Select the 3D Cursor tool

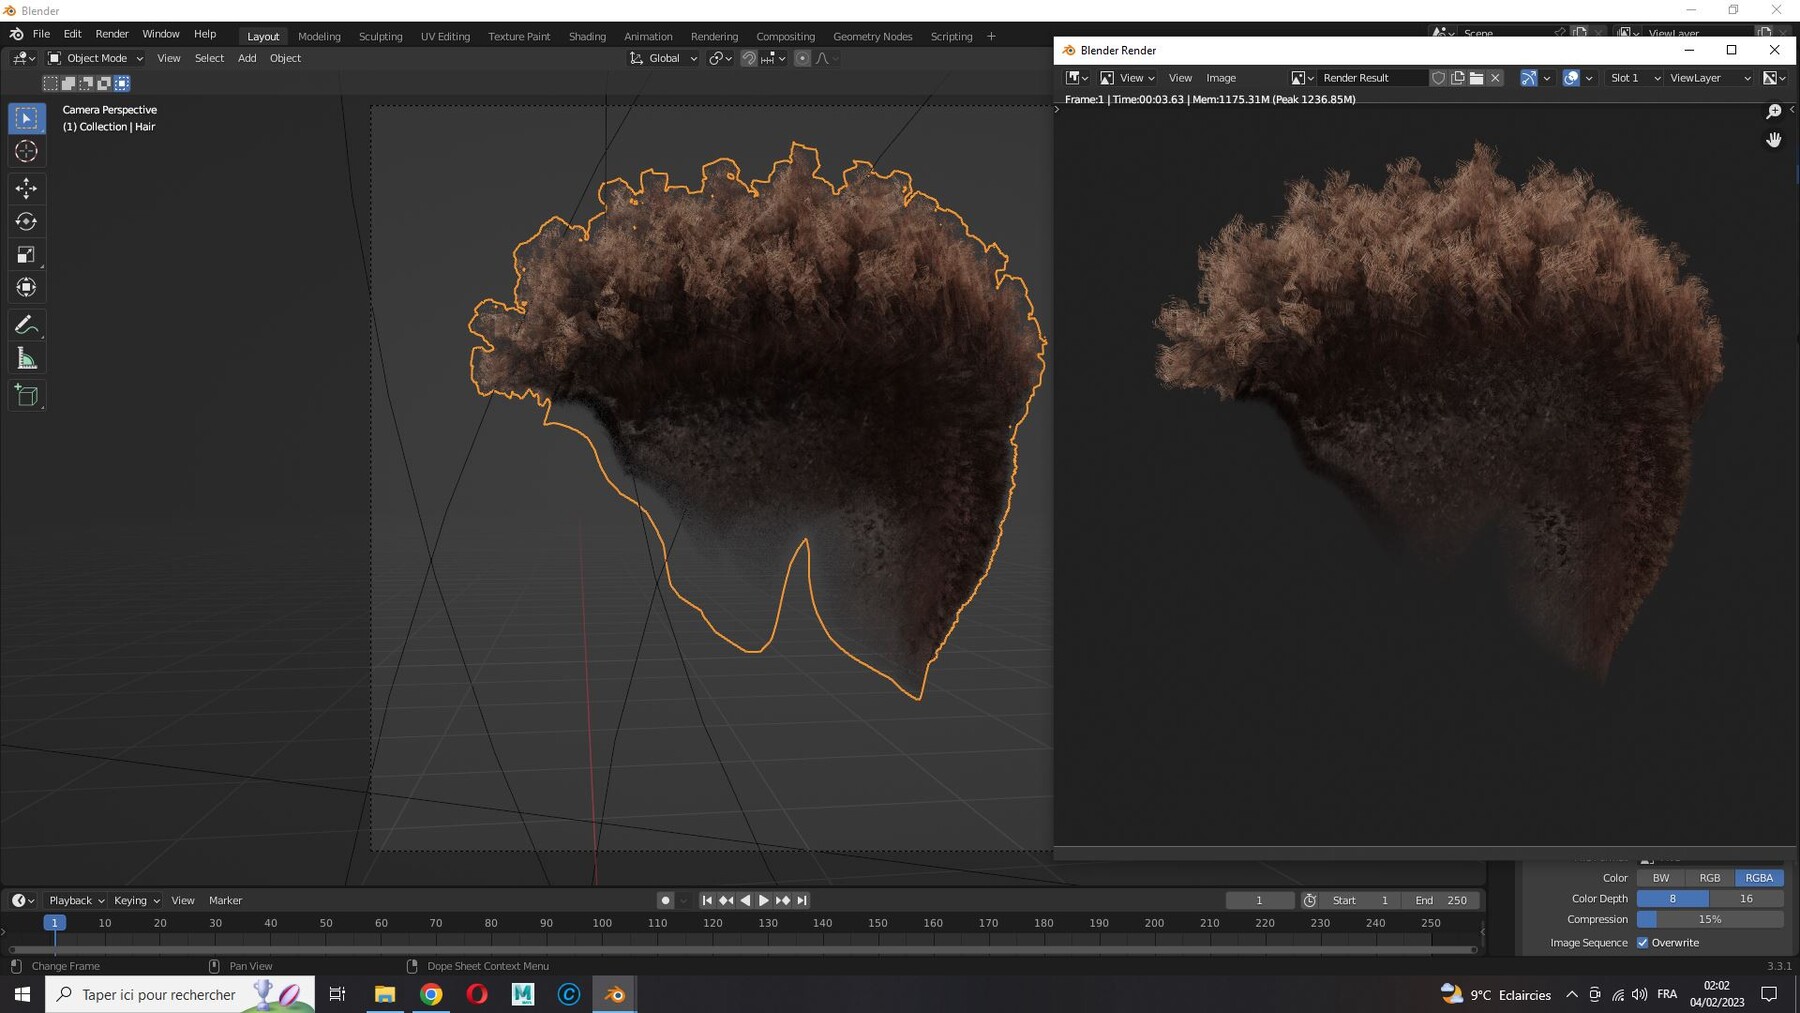(27, 152)
